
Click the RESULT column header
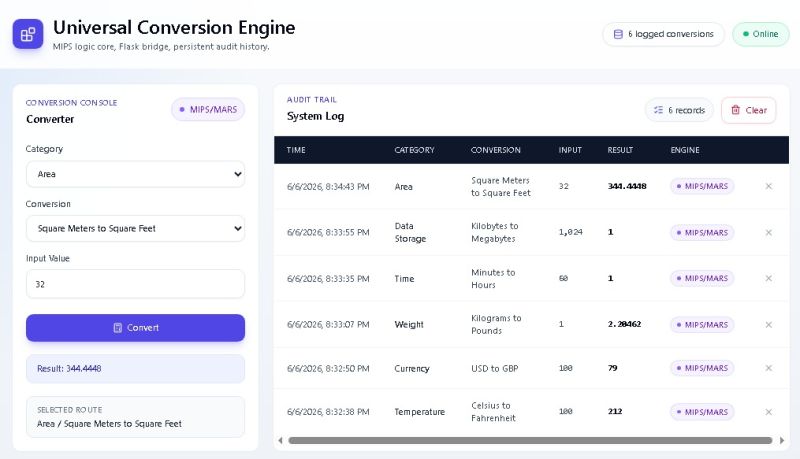click(x=620, y=150)
